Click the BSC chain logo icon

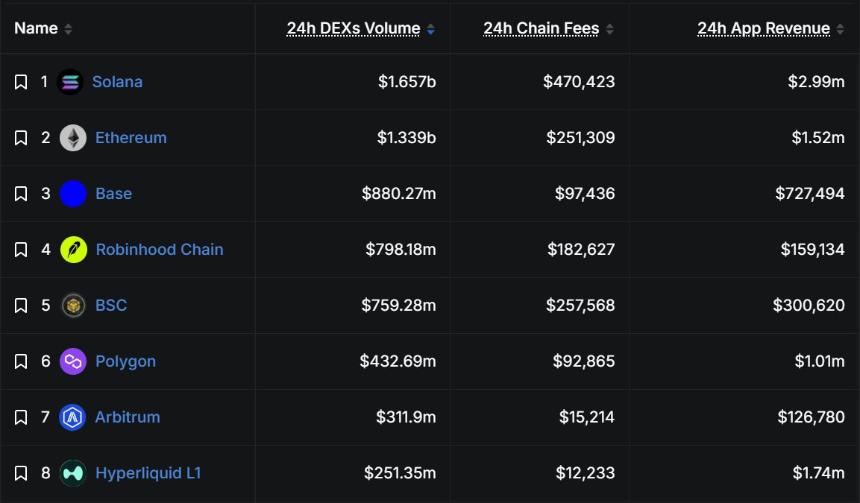73,306
